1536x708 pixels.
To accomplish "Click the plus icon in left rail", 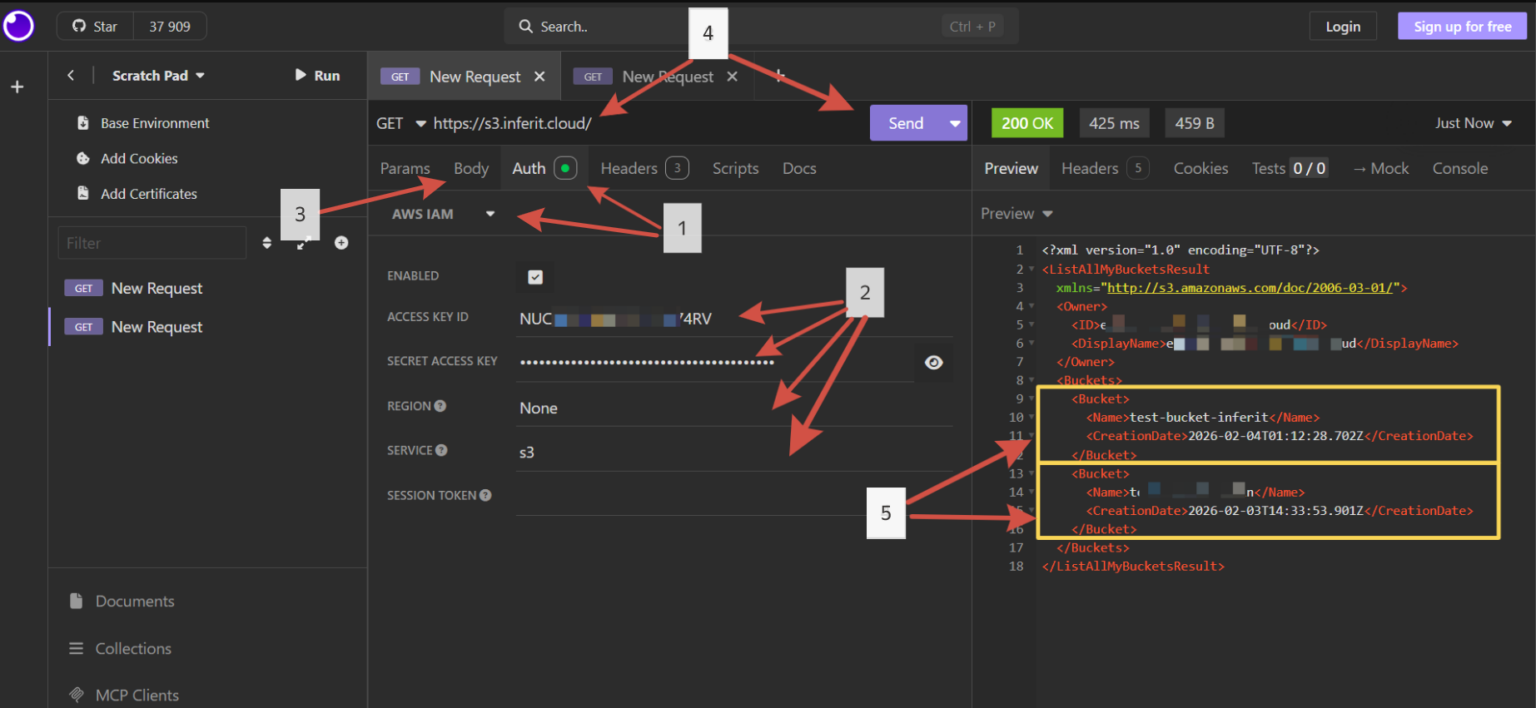I will coord(17,87).
